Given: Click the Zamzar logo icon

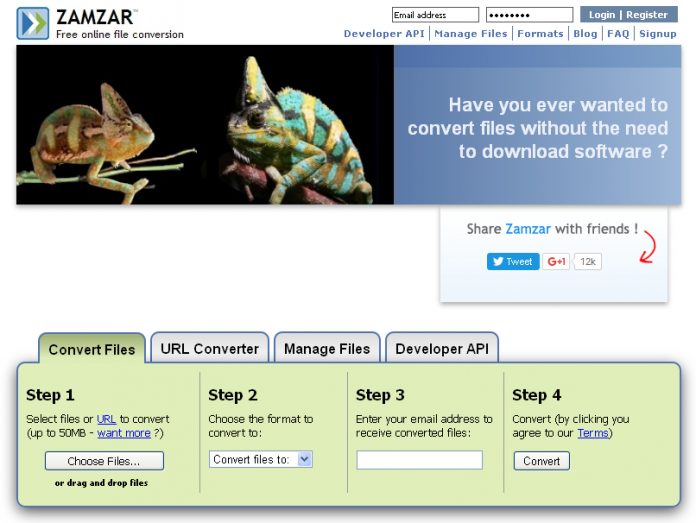Looking at the screenshot, I should point(33,22).
